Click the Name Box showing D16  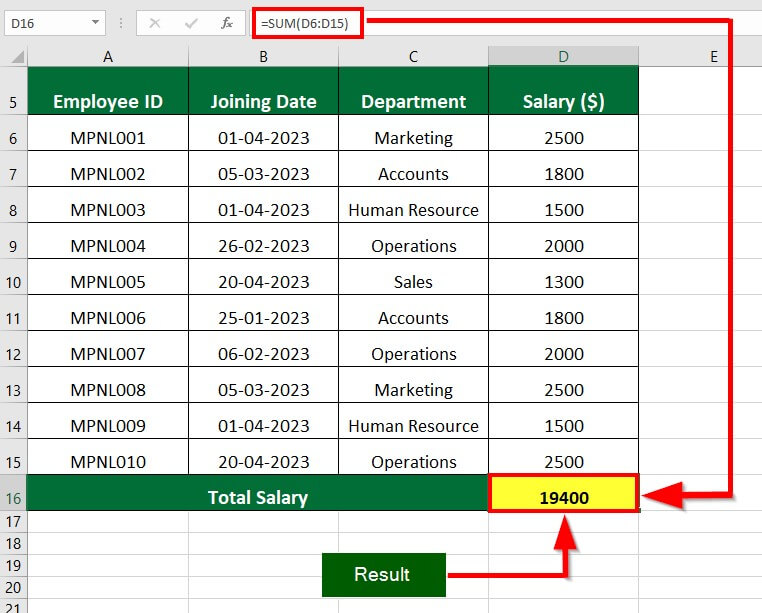click(x=54, y=23)
